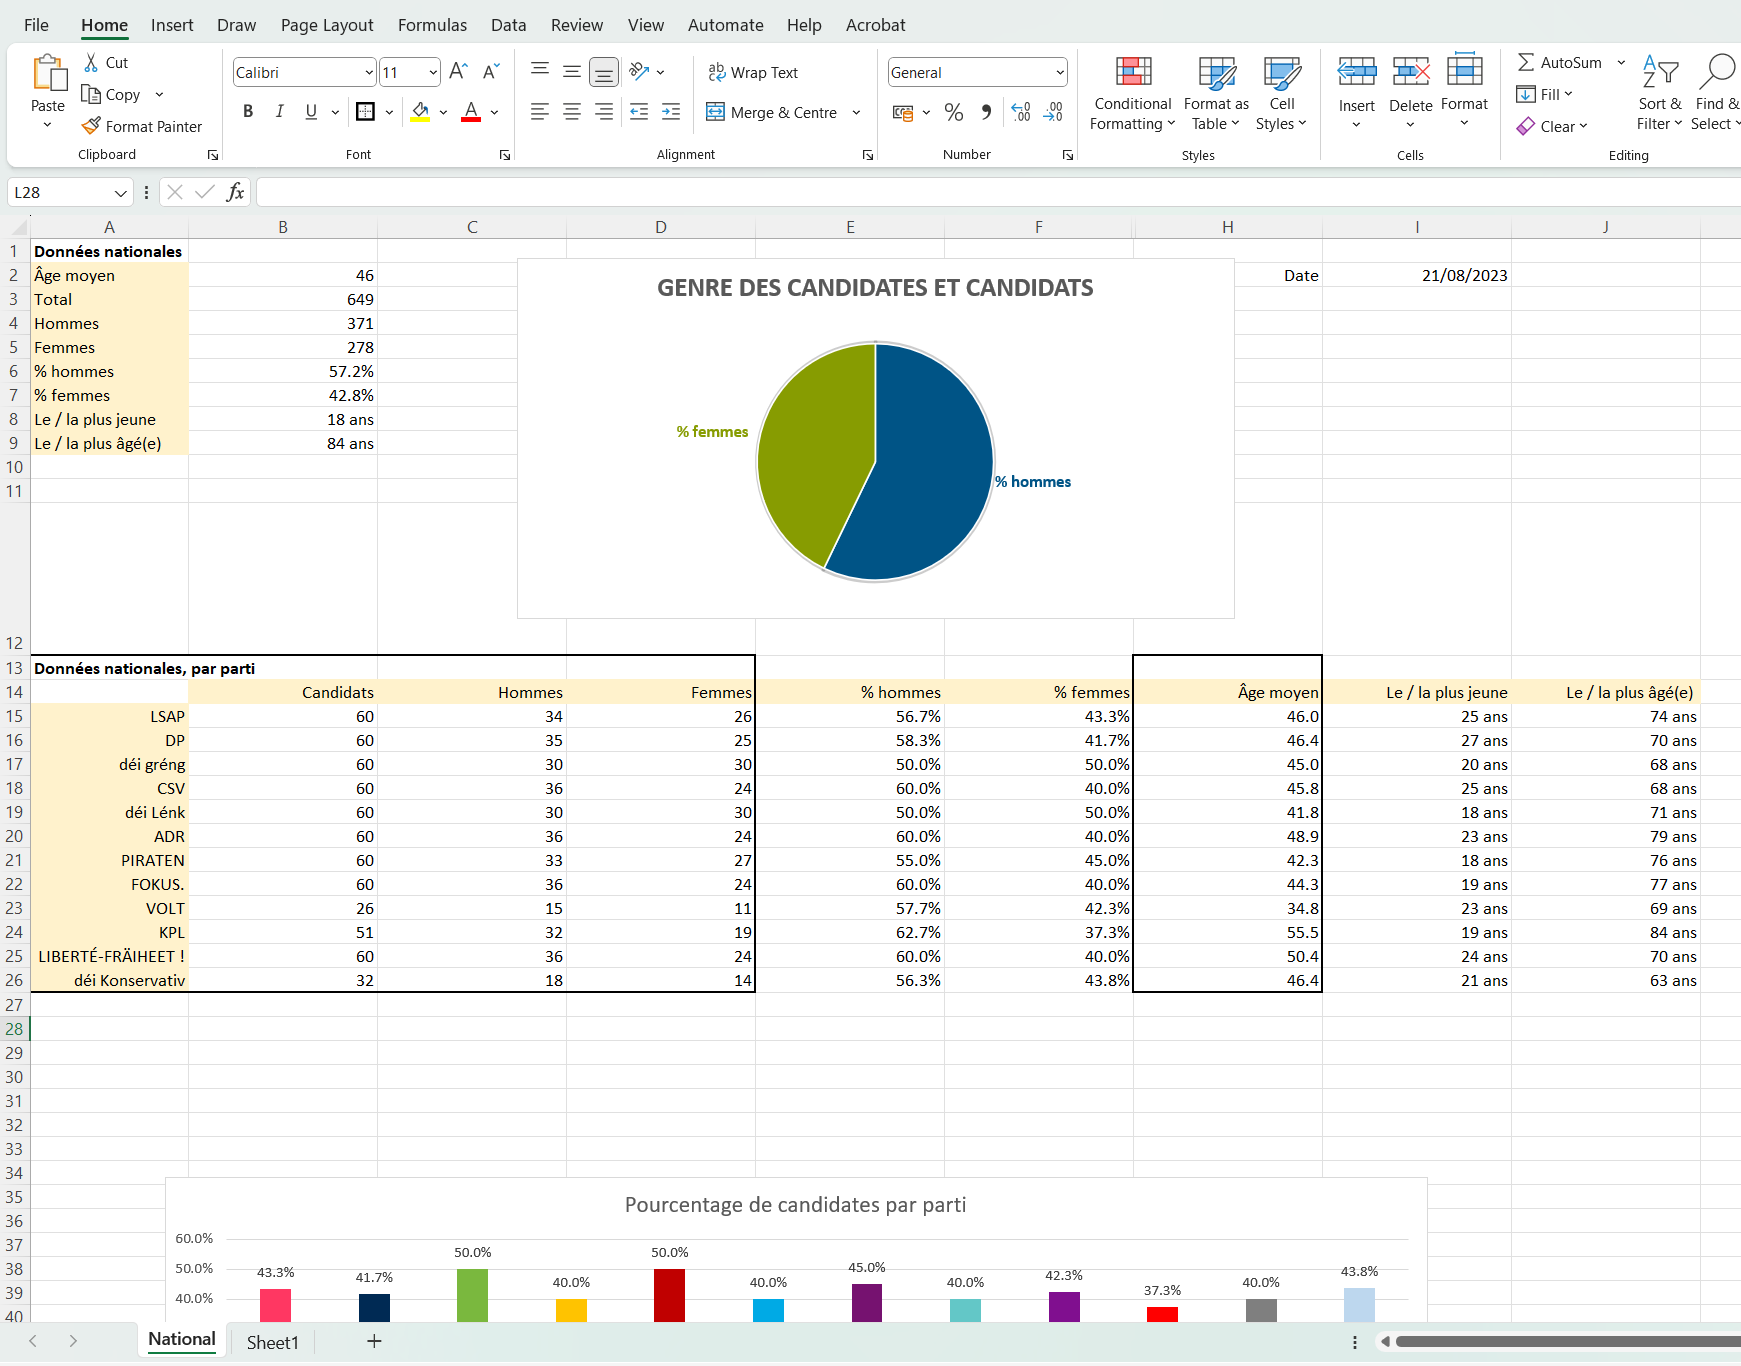
Task: Open Cell Styles gallery
Action: click(x=1282, y=94)
